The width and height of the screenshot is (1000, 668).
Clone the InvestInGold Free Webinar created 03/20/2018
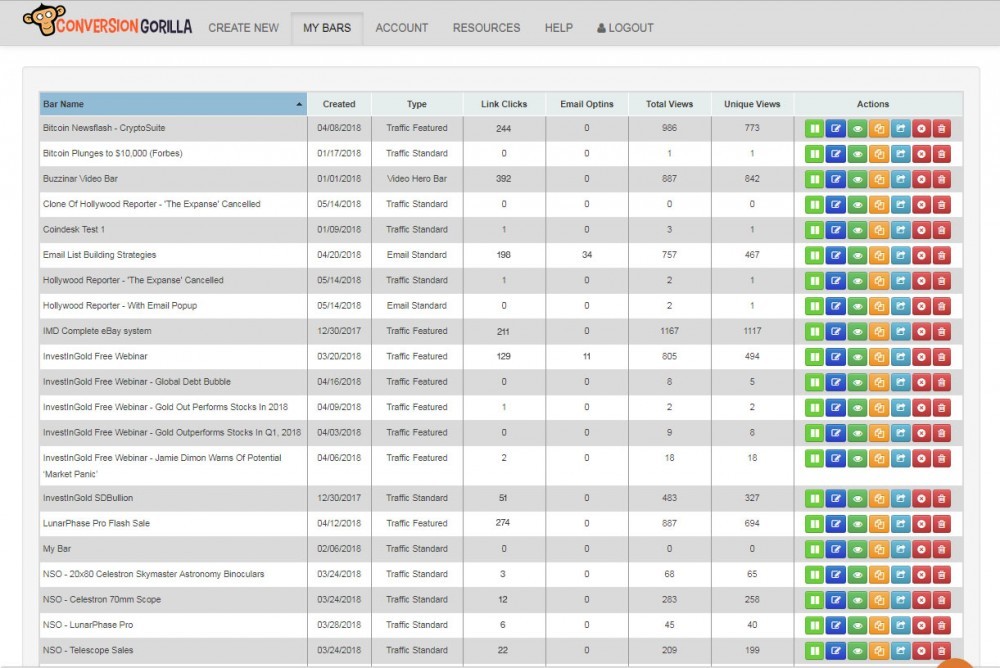[x=879, y=357]
